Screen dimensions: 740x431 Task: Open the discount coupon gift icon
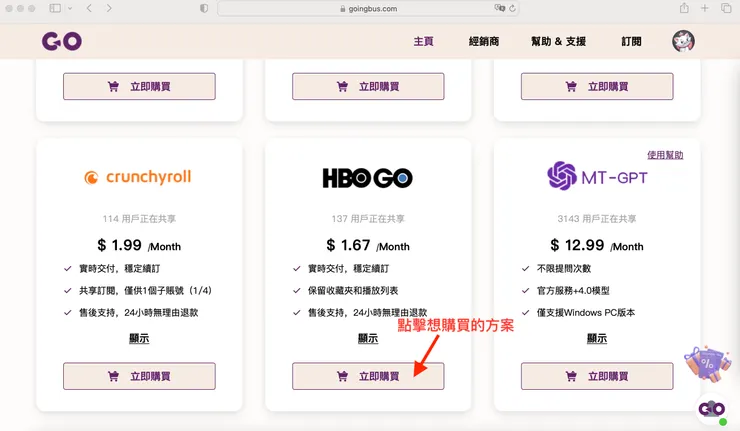707,363
